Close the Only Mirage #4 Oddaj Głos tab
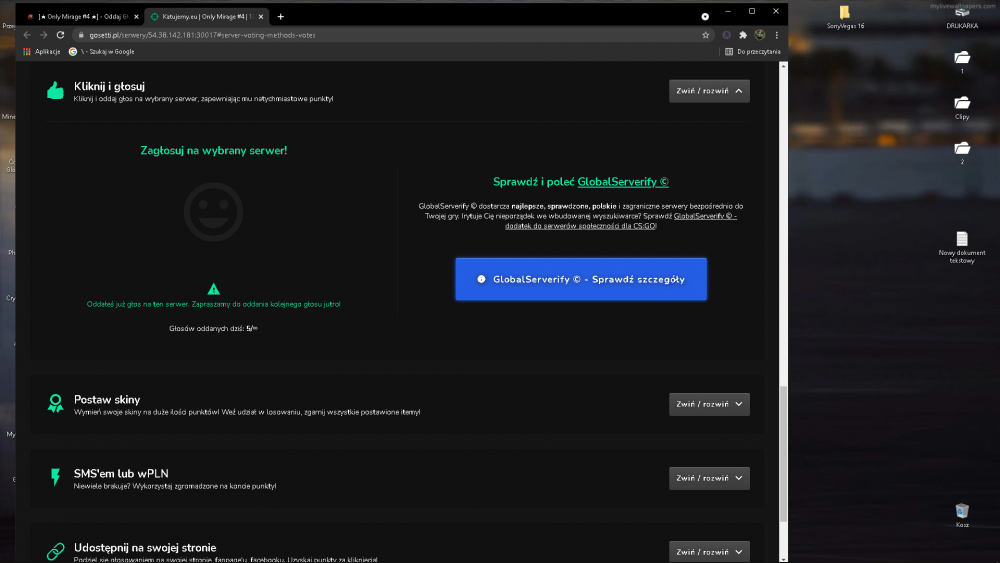Screen dimensions: 1000x563 click(136, 17)
